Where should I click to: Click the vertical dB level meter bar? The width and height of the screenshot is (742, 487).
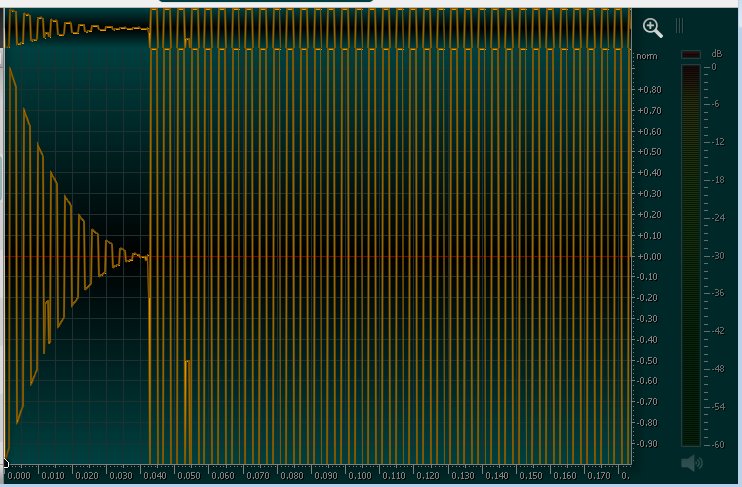tap(691, 256)
